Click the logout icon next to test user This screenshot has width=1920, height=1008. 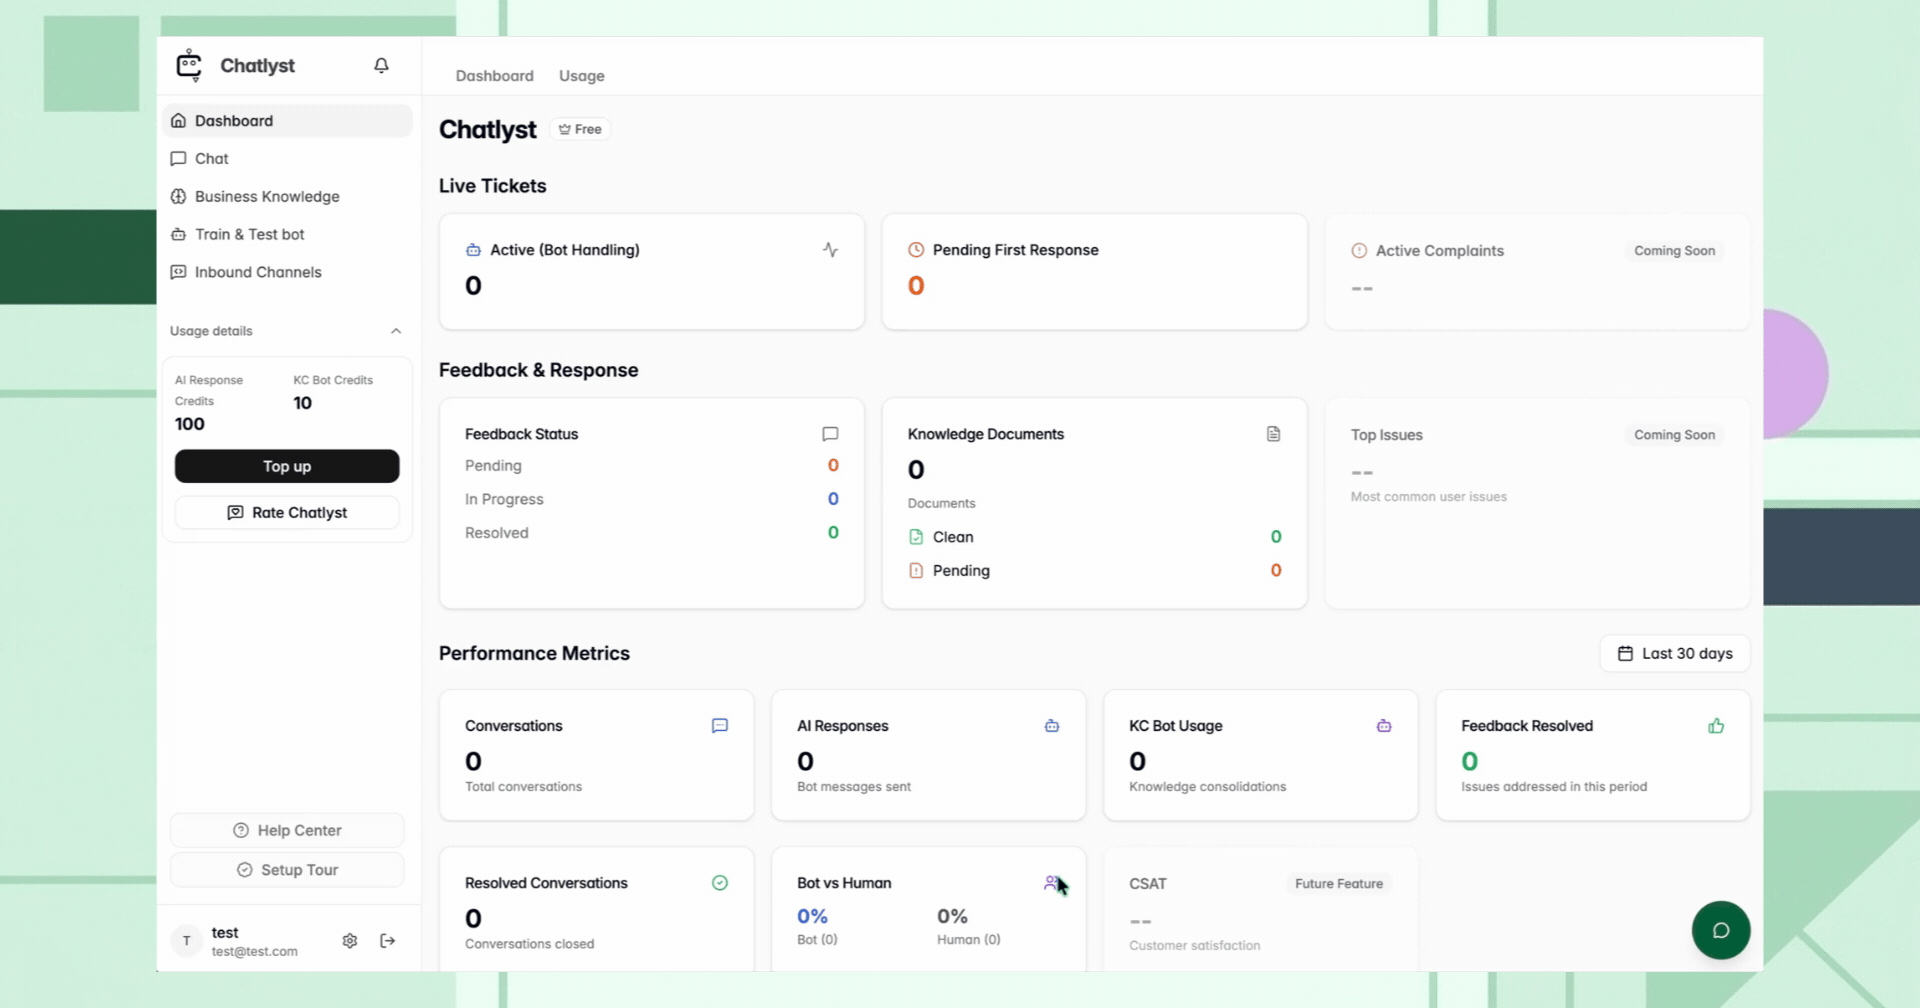coord(388,941)
